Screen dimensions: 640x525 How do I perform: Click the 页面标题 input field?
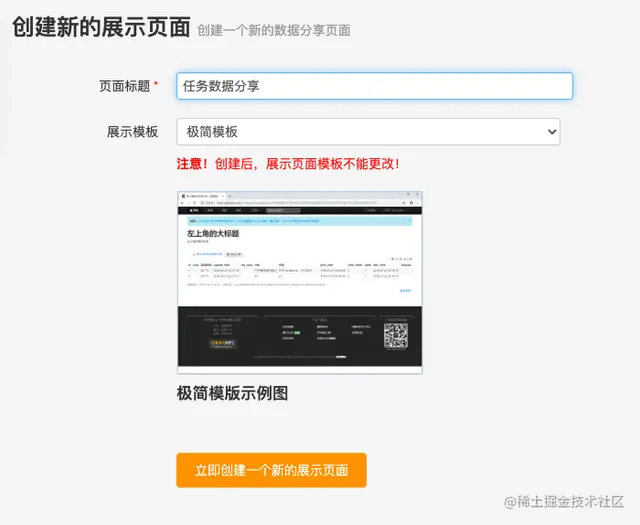[374, 86]
